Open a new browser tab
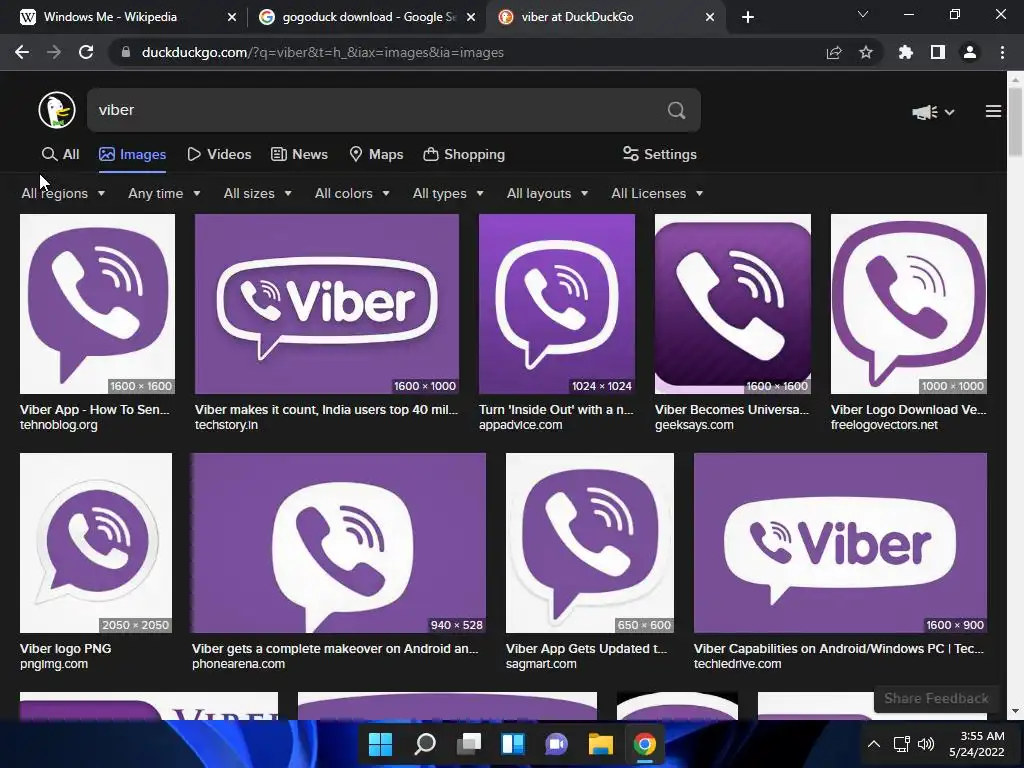1024x768 pixels. pos(748,17)
